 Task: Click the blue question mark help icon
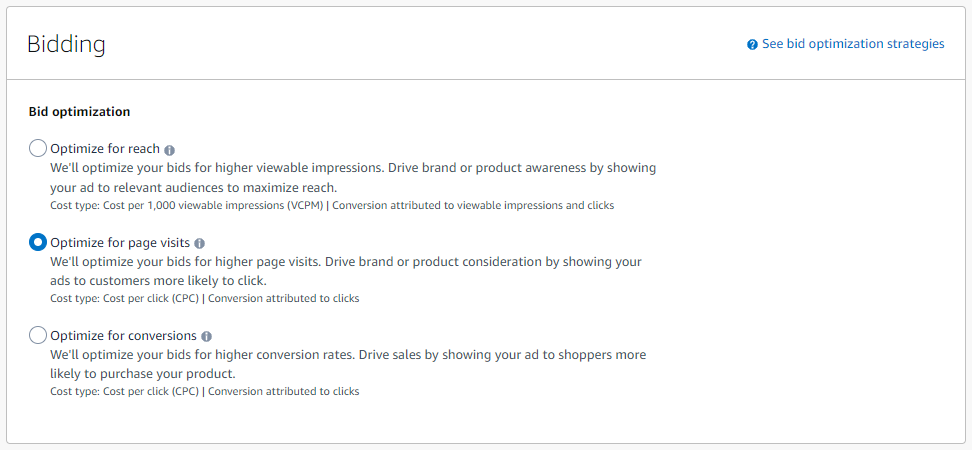pos(753,45)
